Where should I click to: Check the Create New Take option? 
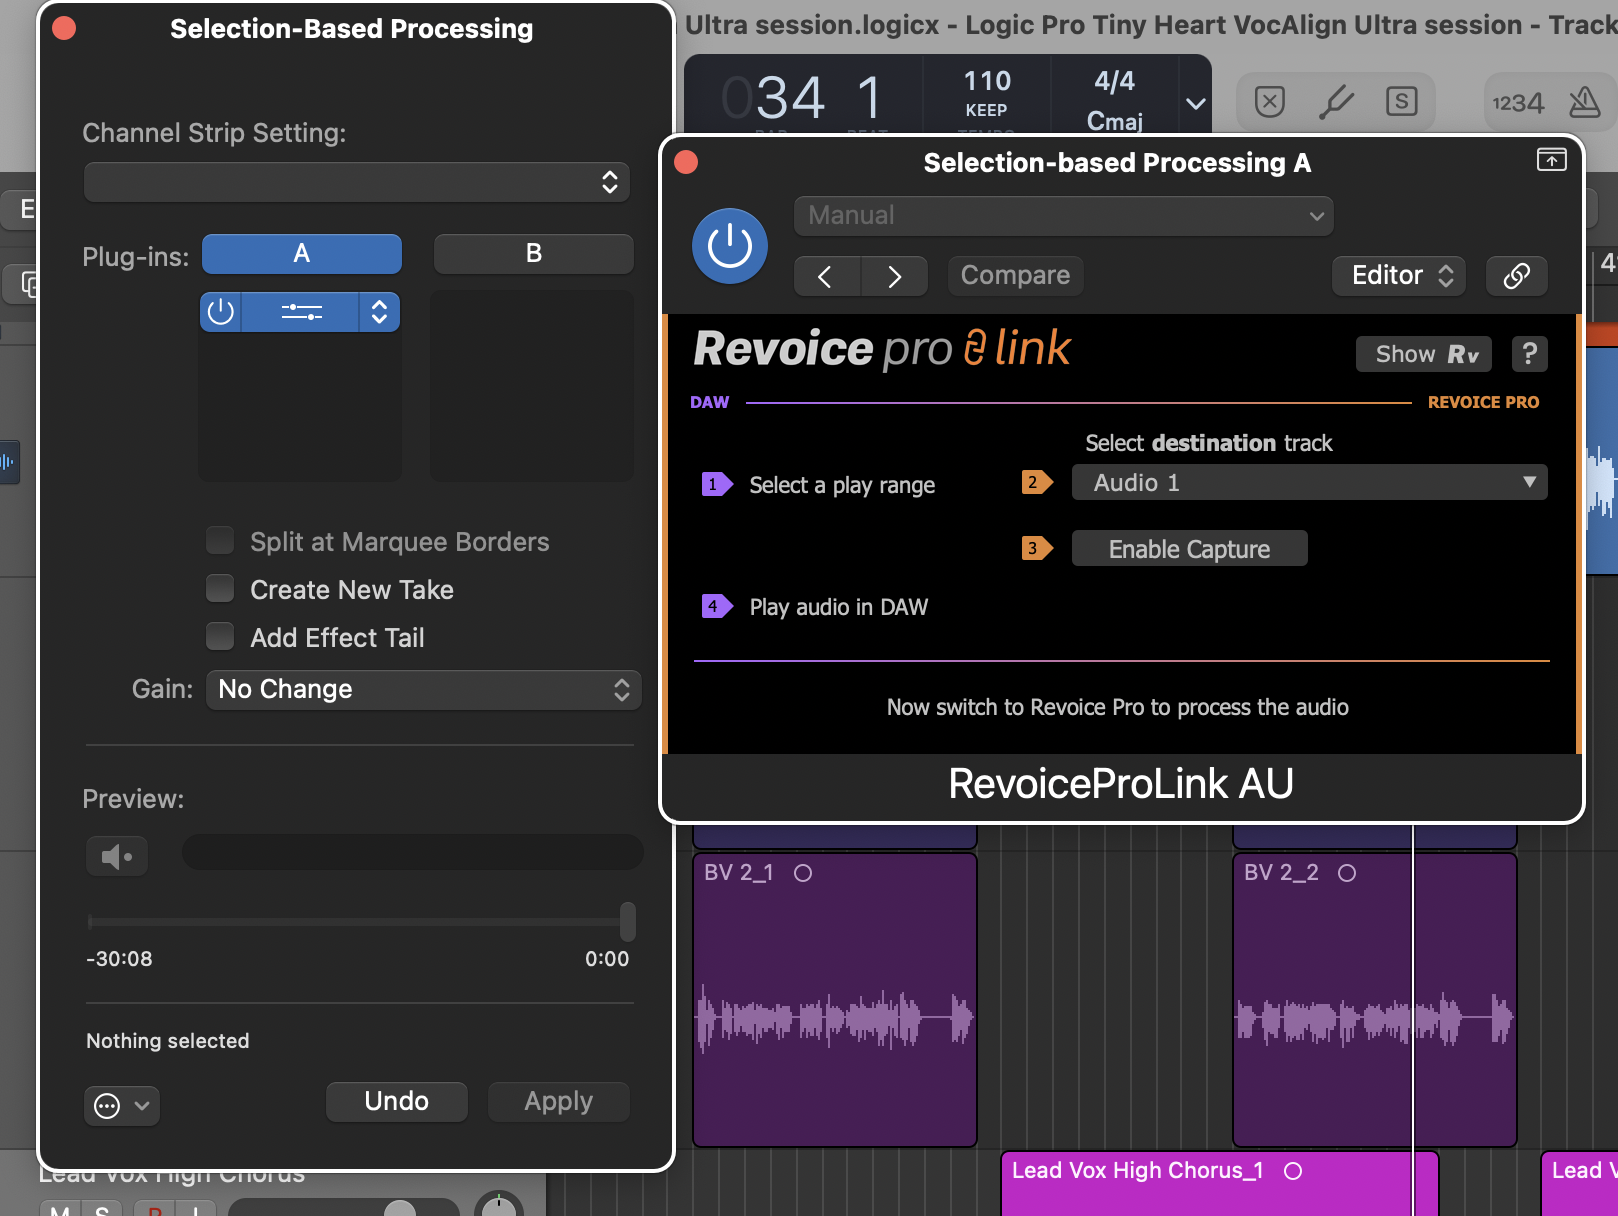pos(220,589)
